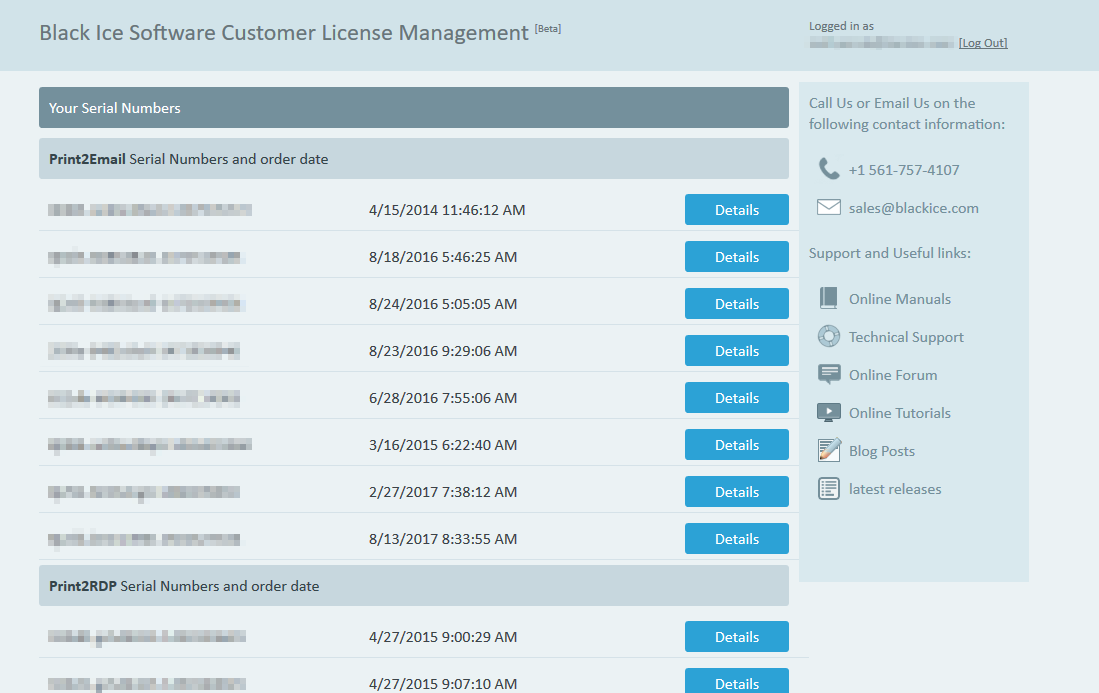
Task: Click the lifebuoy icon for Technical Support
Action: [828, 336]
